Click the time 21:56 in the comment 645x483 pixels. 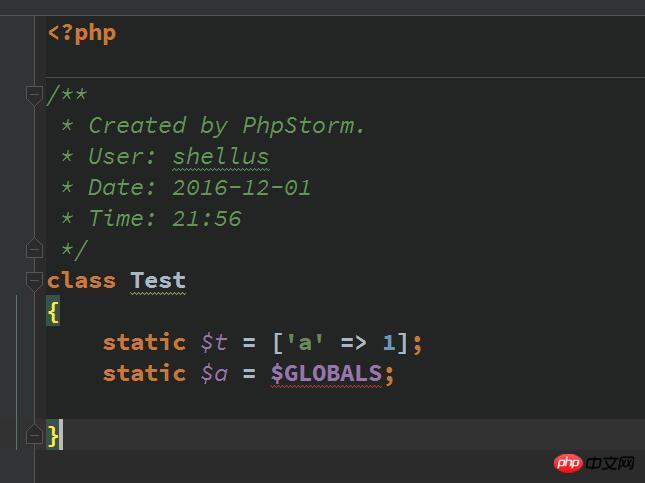pos(206,218)
